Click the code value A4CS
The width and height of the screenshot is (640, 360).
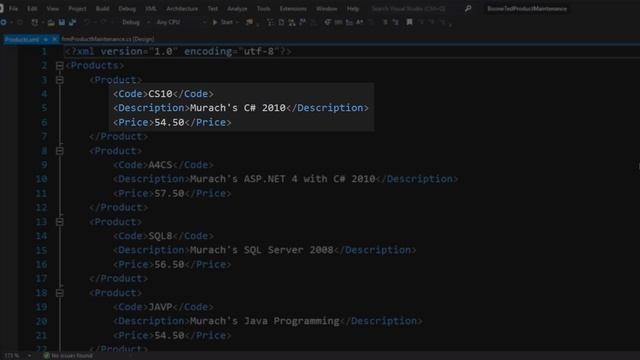click(x=160, y=165)
